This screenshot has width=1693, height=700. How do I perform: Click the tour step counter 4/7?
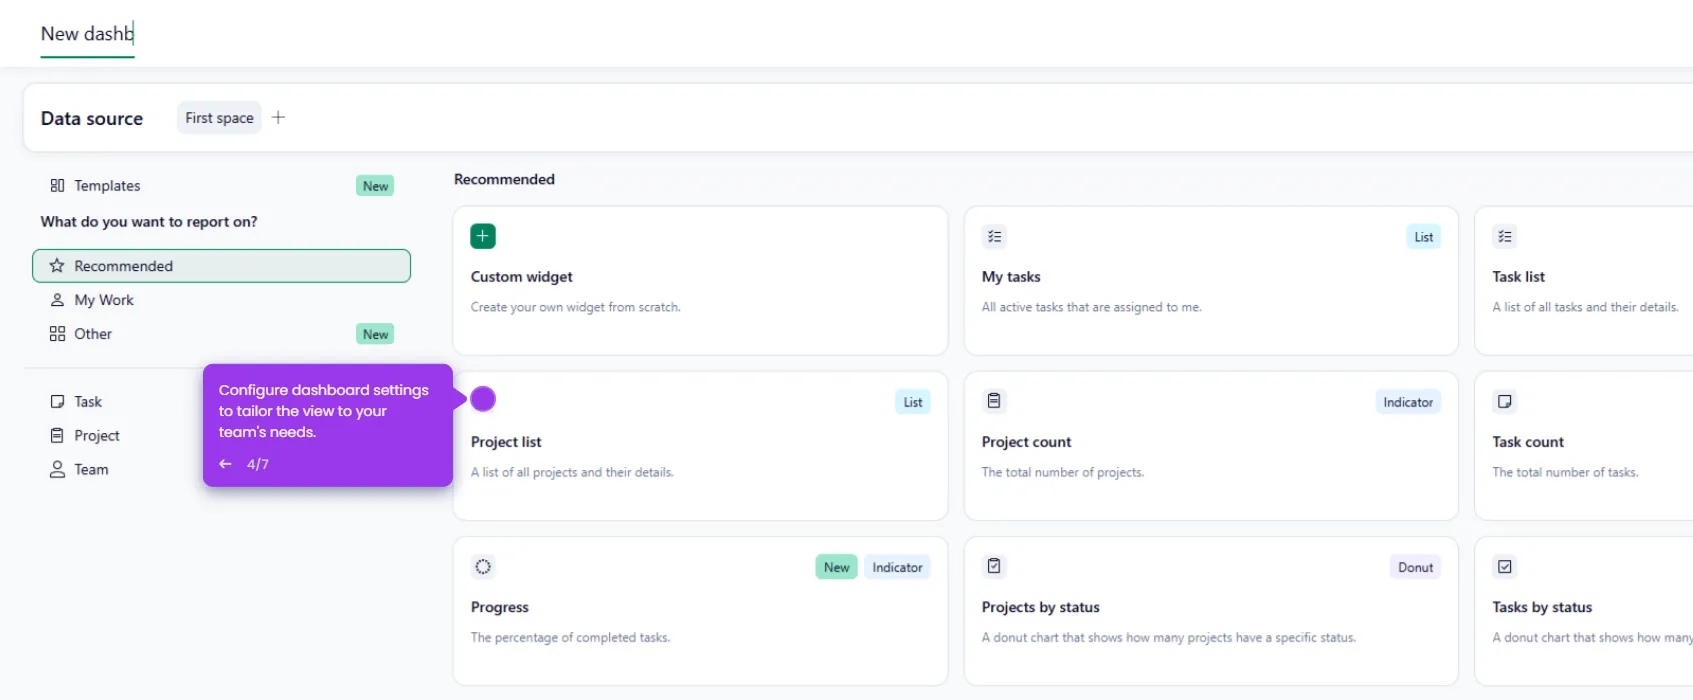pos(258,464)
